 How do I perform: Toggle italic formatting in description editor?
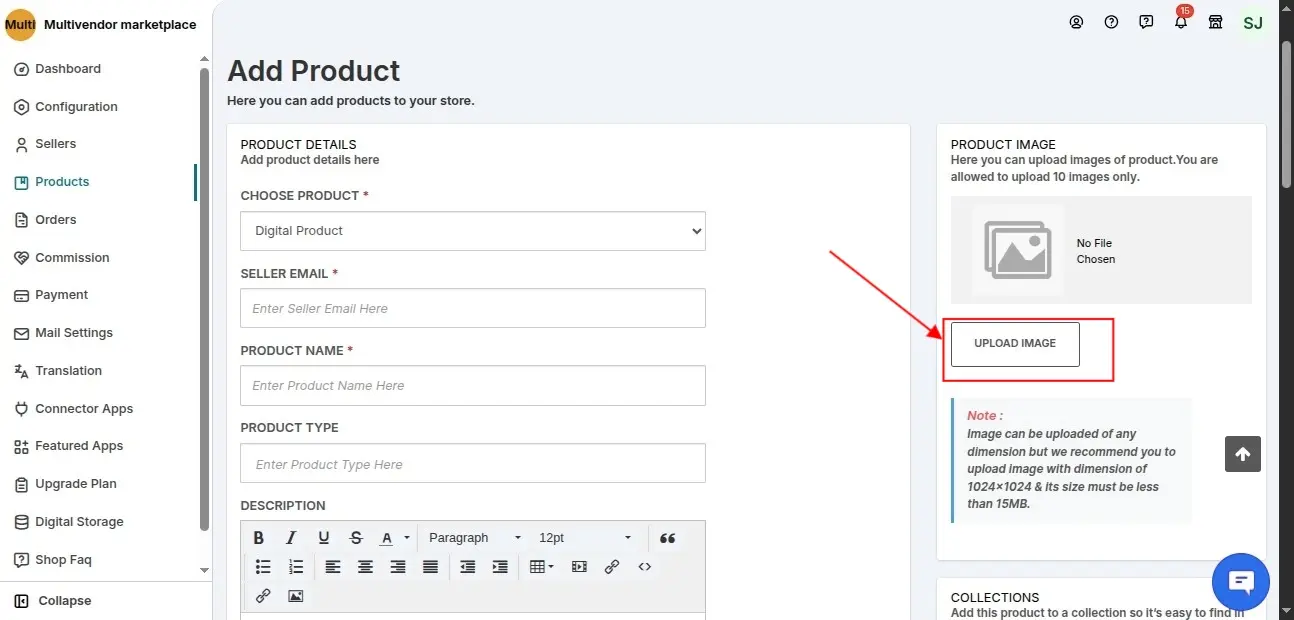(291, 538)
